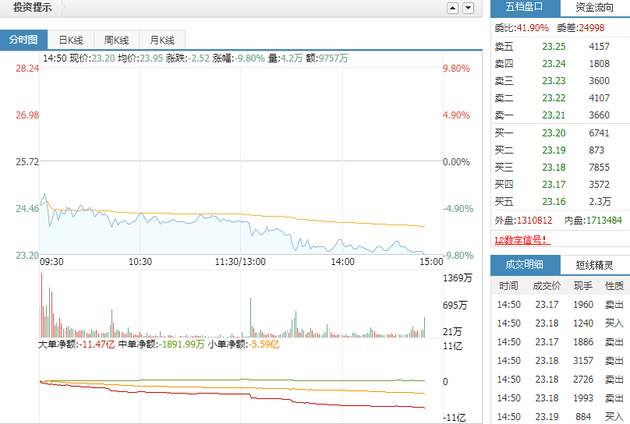
Task: Click the 均价 value 23.95
Action: pos(151,59)
